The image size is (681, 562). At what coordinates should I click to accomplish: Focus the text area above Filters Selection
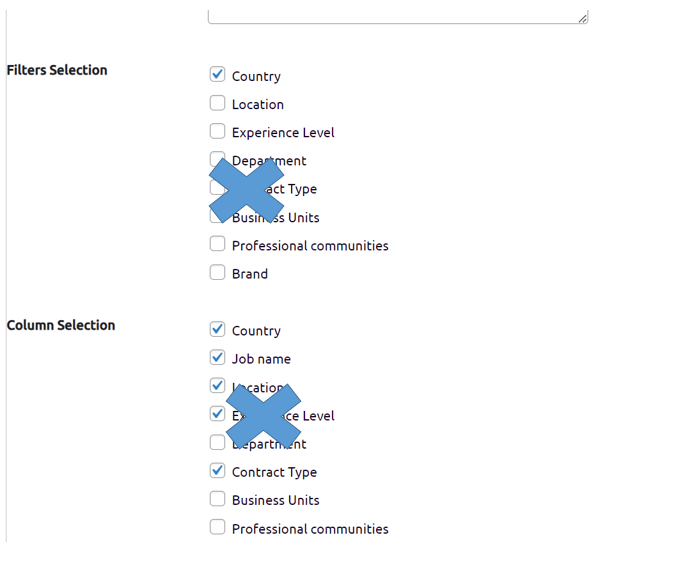[x=397, y=12]
